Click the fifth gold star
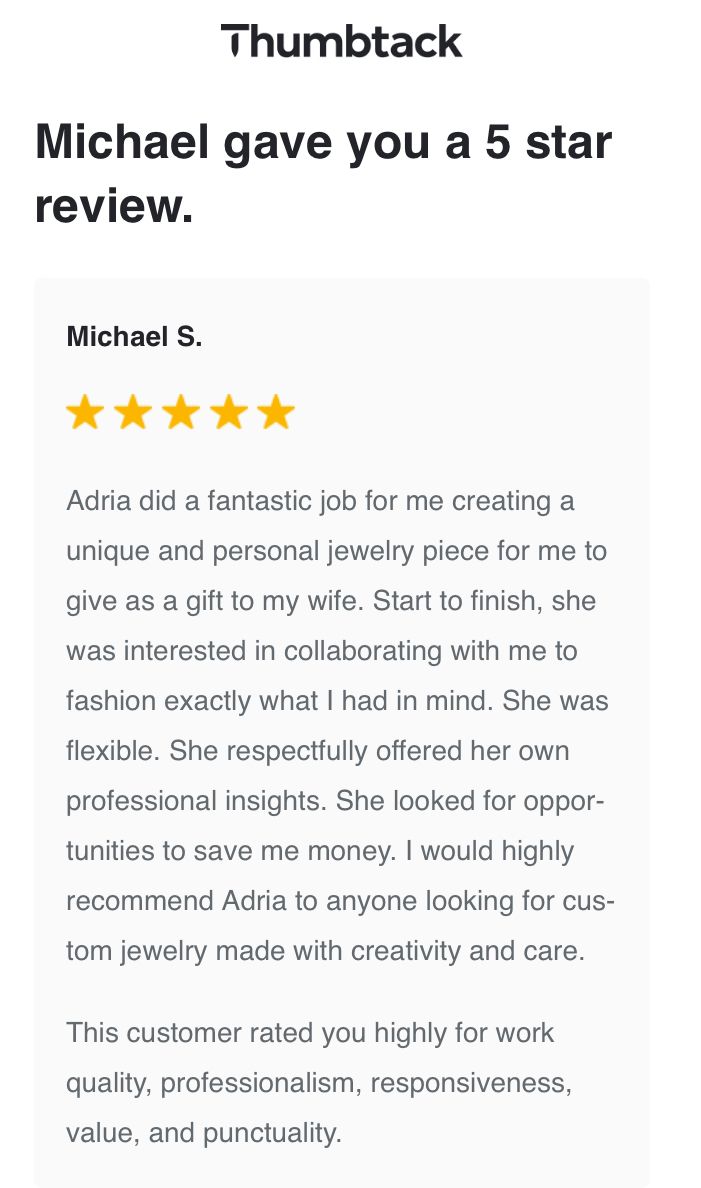 tap(276, 412)
